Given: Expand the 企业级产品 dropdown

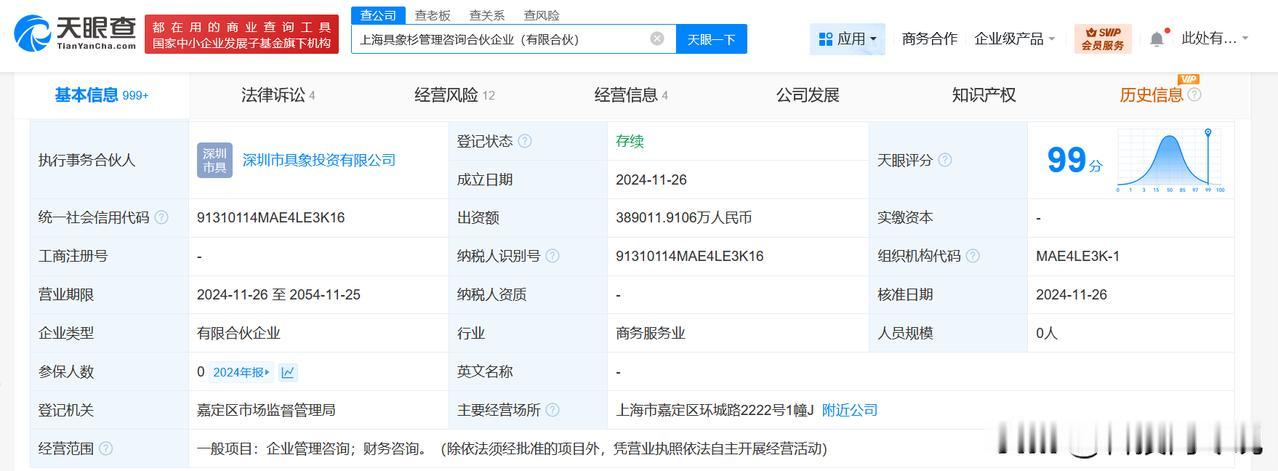Looking at the screenshot, I should click(1014, 39).
